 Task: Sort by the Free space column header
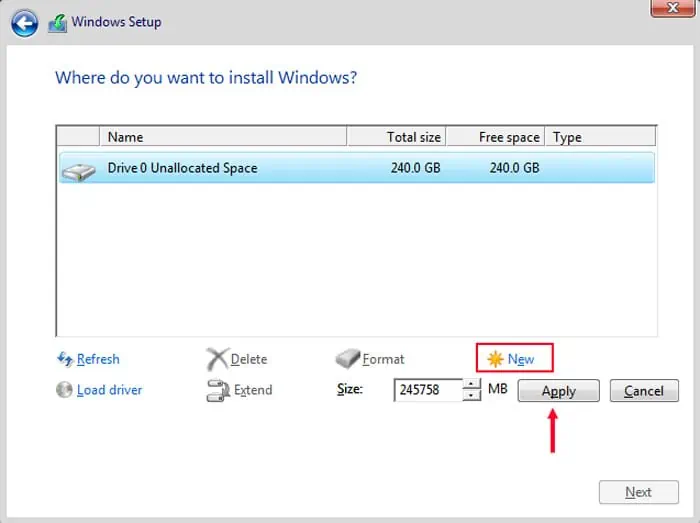coord(495,137)
